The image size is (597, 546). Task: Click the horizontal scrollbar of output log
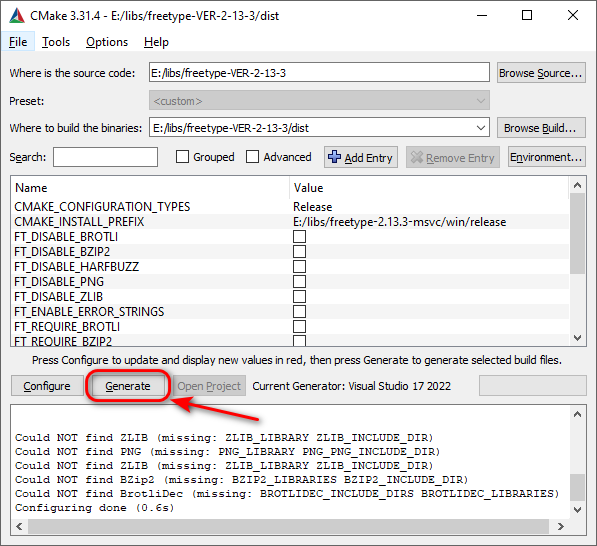(288, 527)
